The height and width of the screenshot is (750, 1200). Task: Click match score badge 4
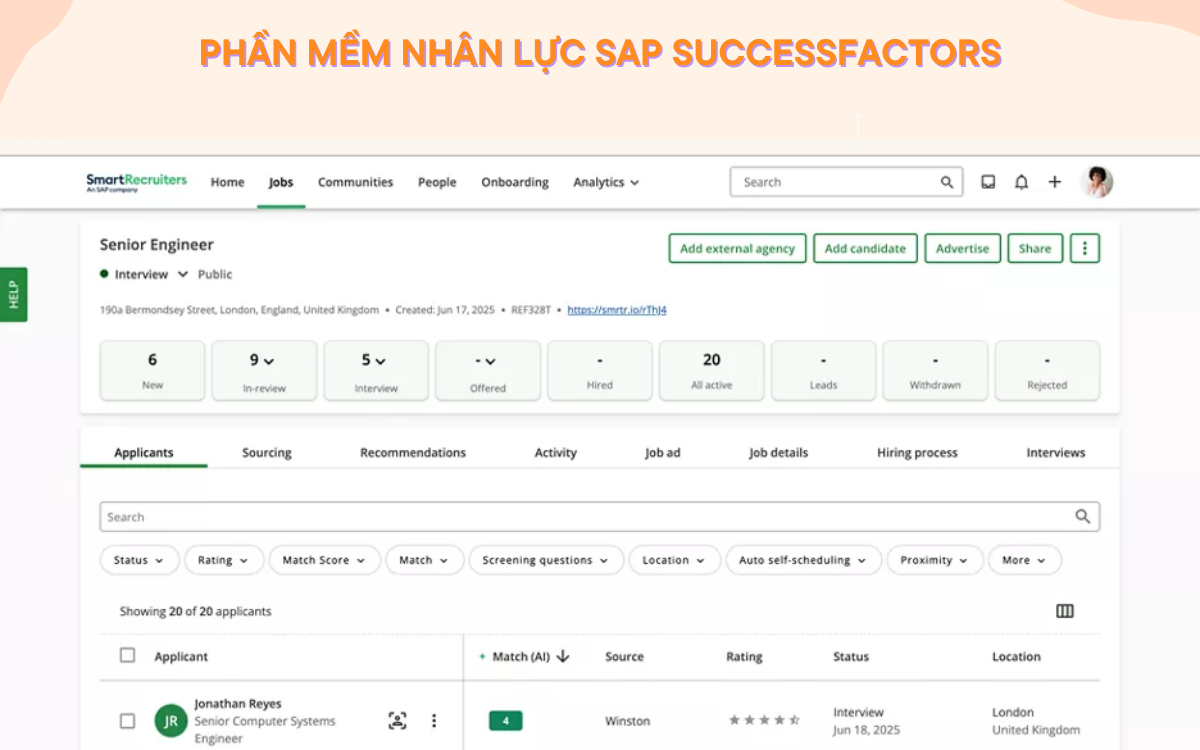point(505,720)
